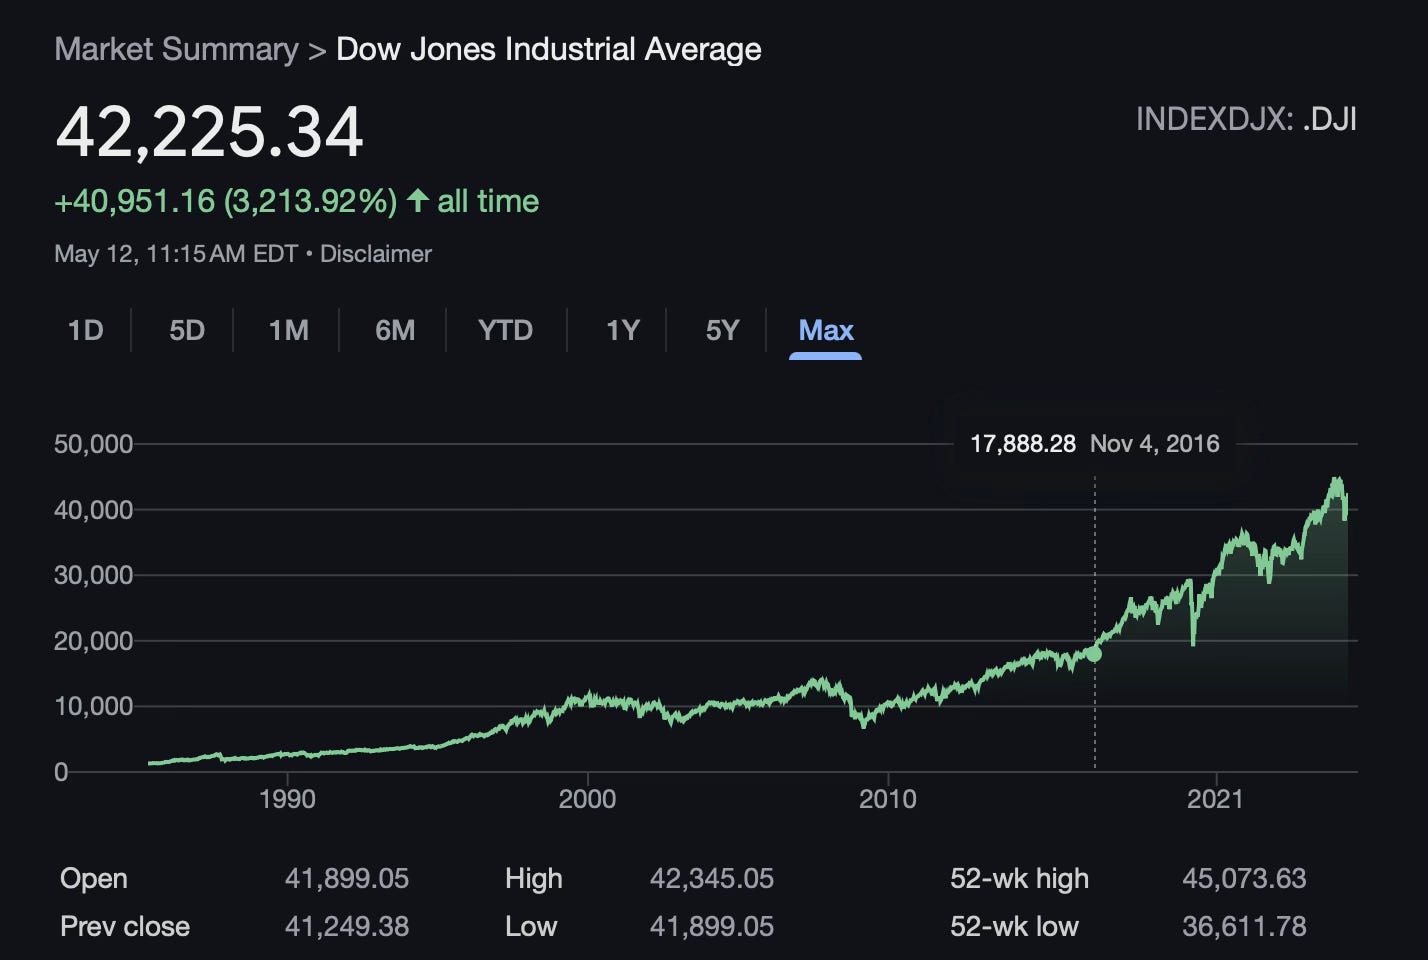This screenshot has height=960, width=1428.
Task: Click the Low value 41,899.05
Action: pyautogui.click(x=712, y=926)
